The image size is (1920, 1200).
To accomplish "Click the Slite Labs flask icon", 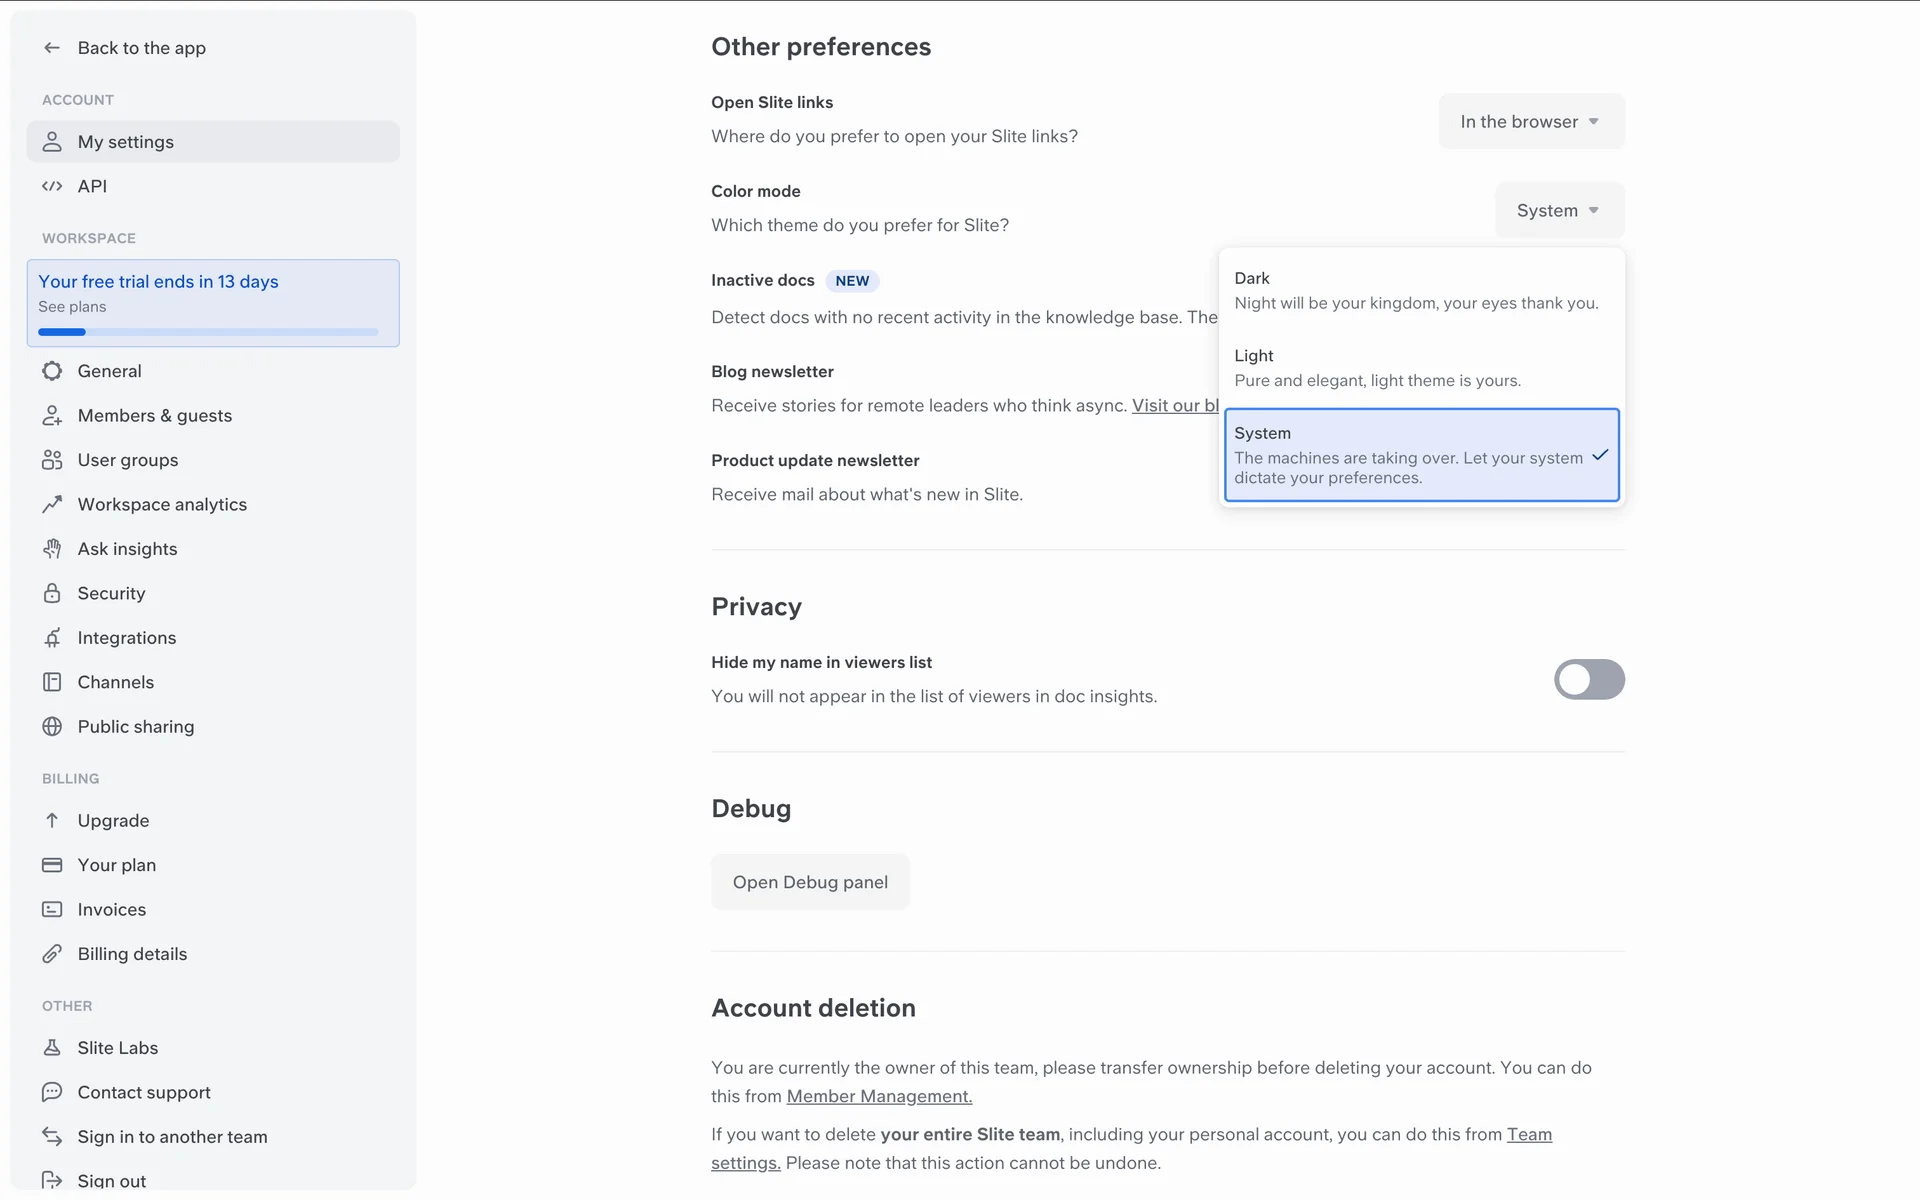I will pyautogui.click(x=52, y=1048).
